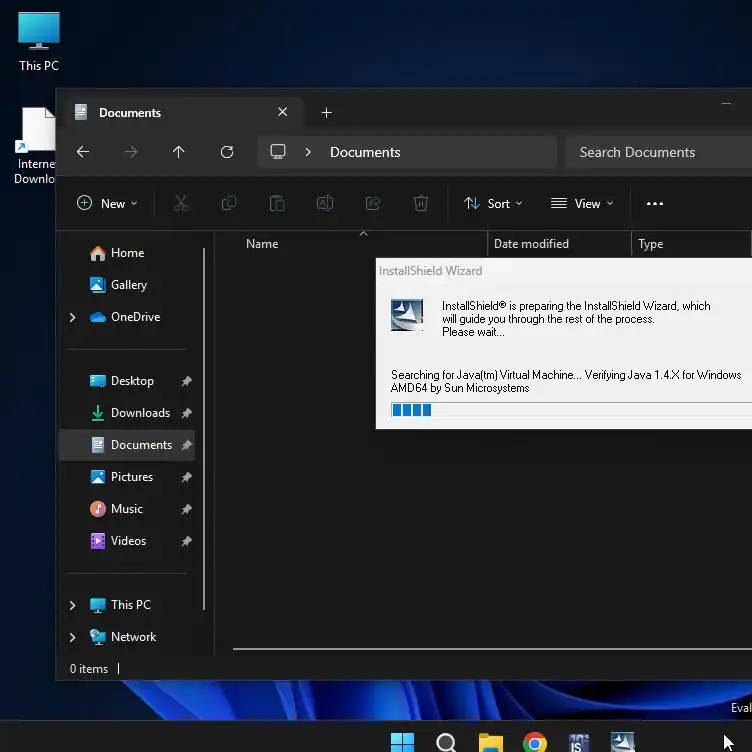
Task: Select Internet Download desktop shortcut
Action: 35,146
